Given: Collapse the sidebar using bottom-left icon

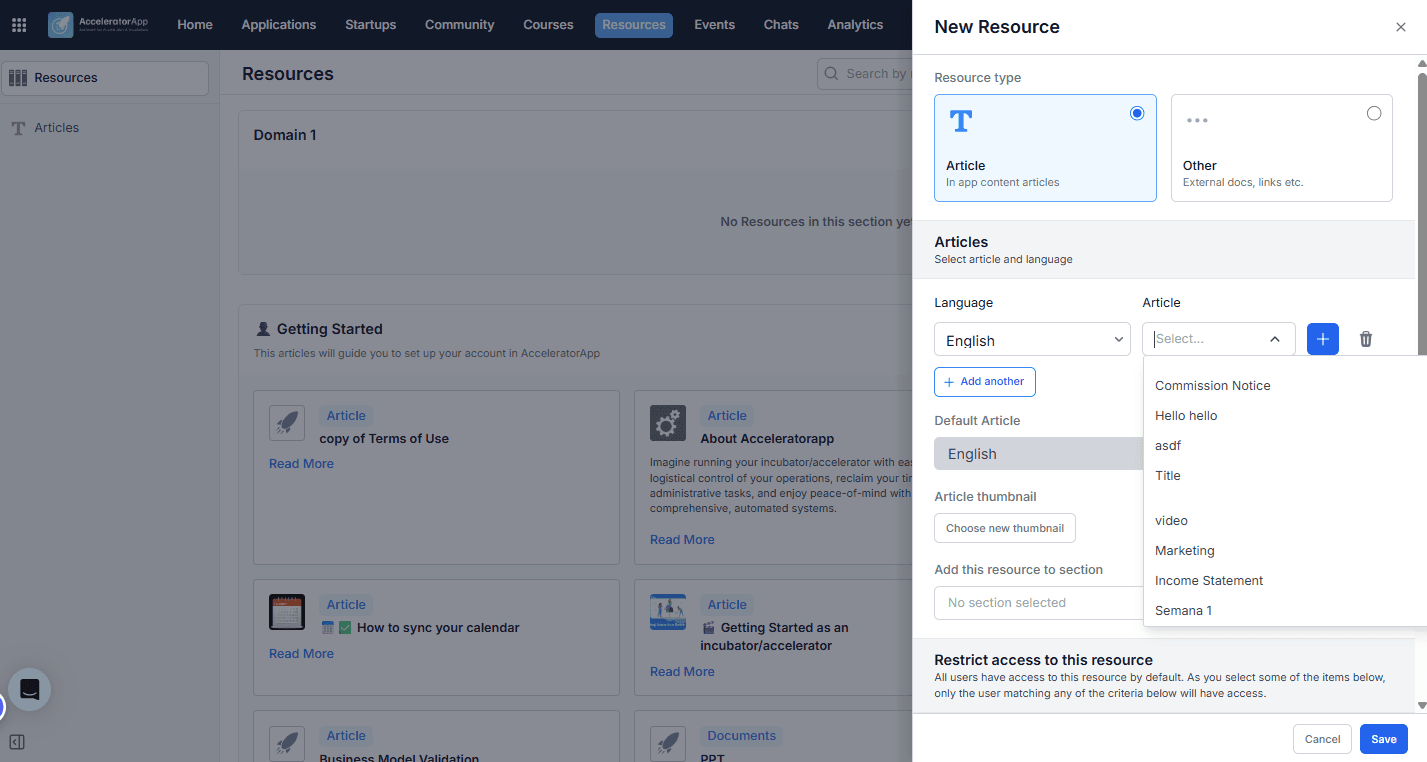Looking at the screenshot, I should [x=17, y=742].
